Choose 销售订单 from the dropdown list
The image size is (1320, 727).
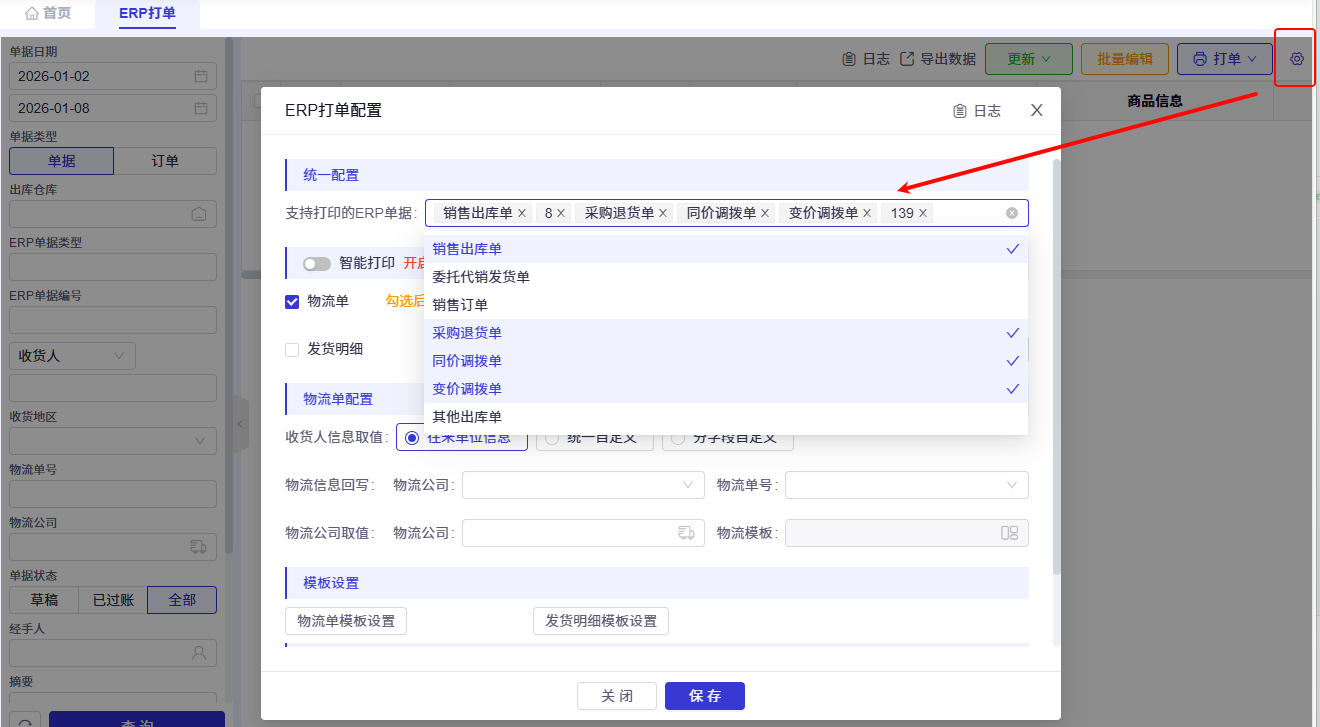point(726,305)
